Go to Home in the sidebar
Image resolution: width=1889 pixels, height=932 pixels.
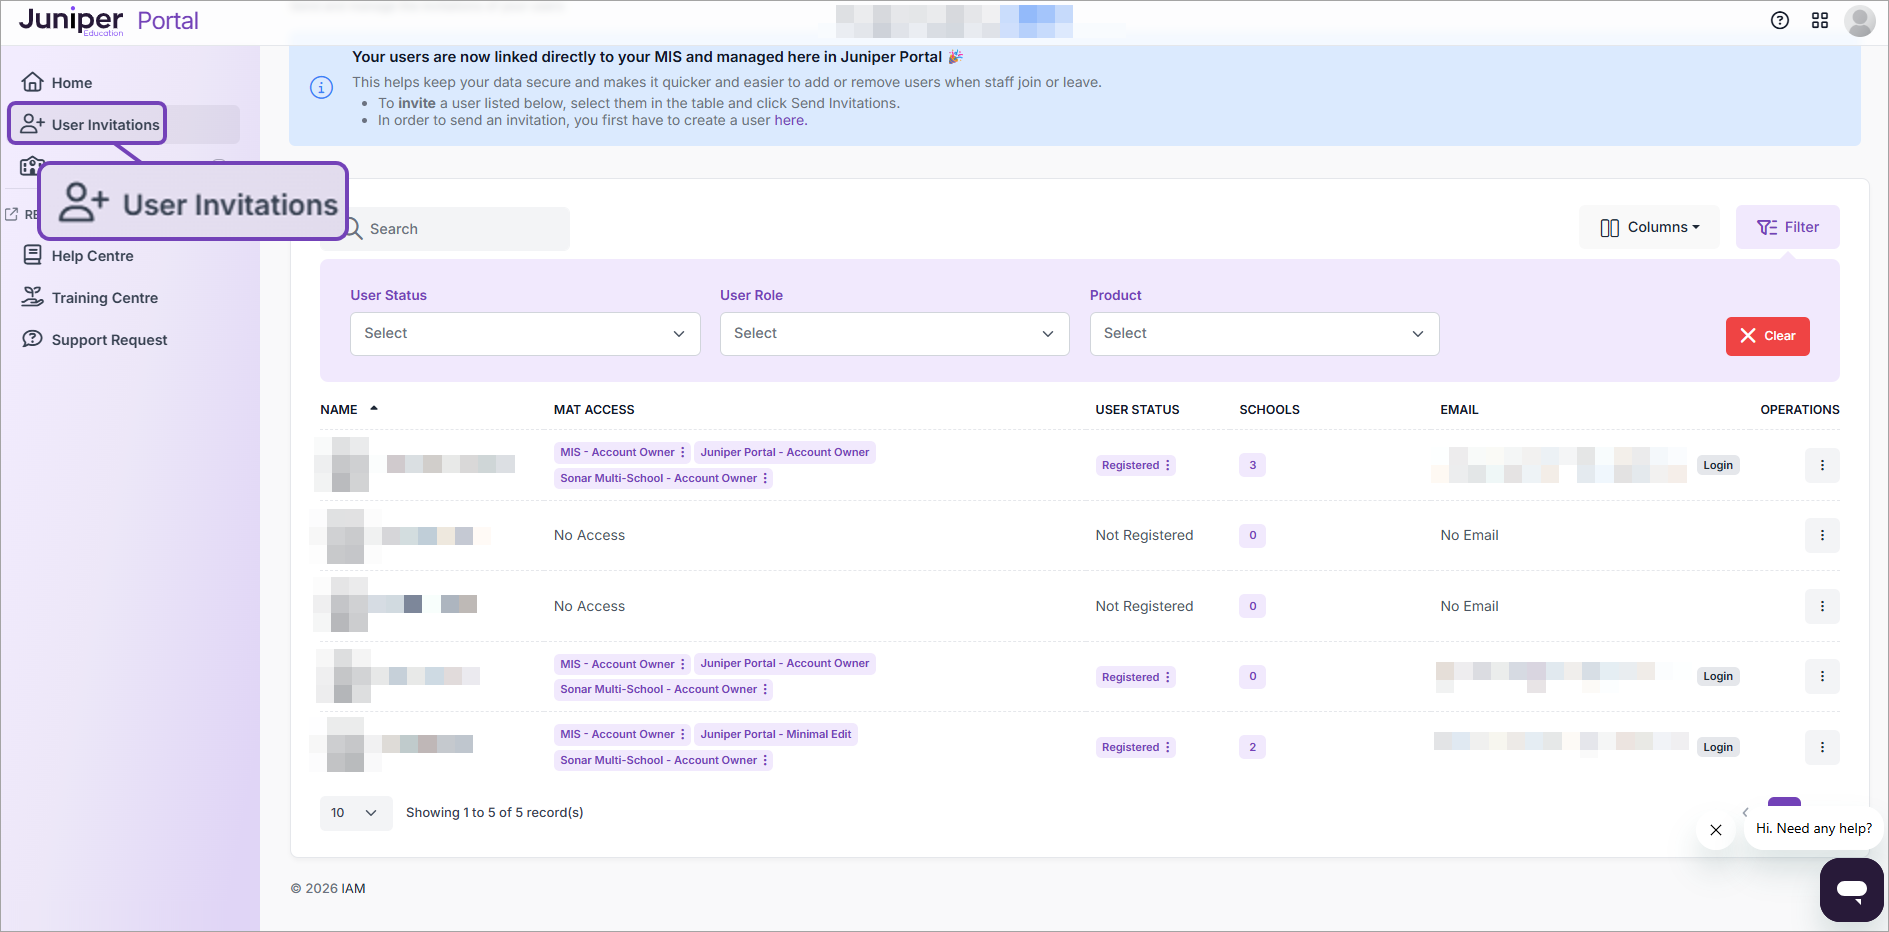58,82
